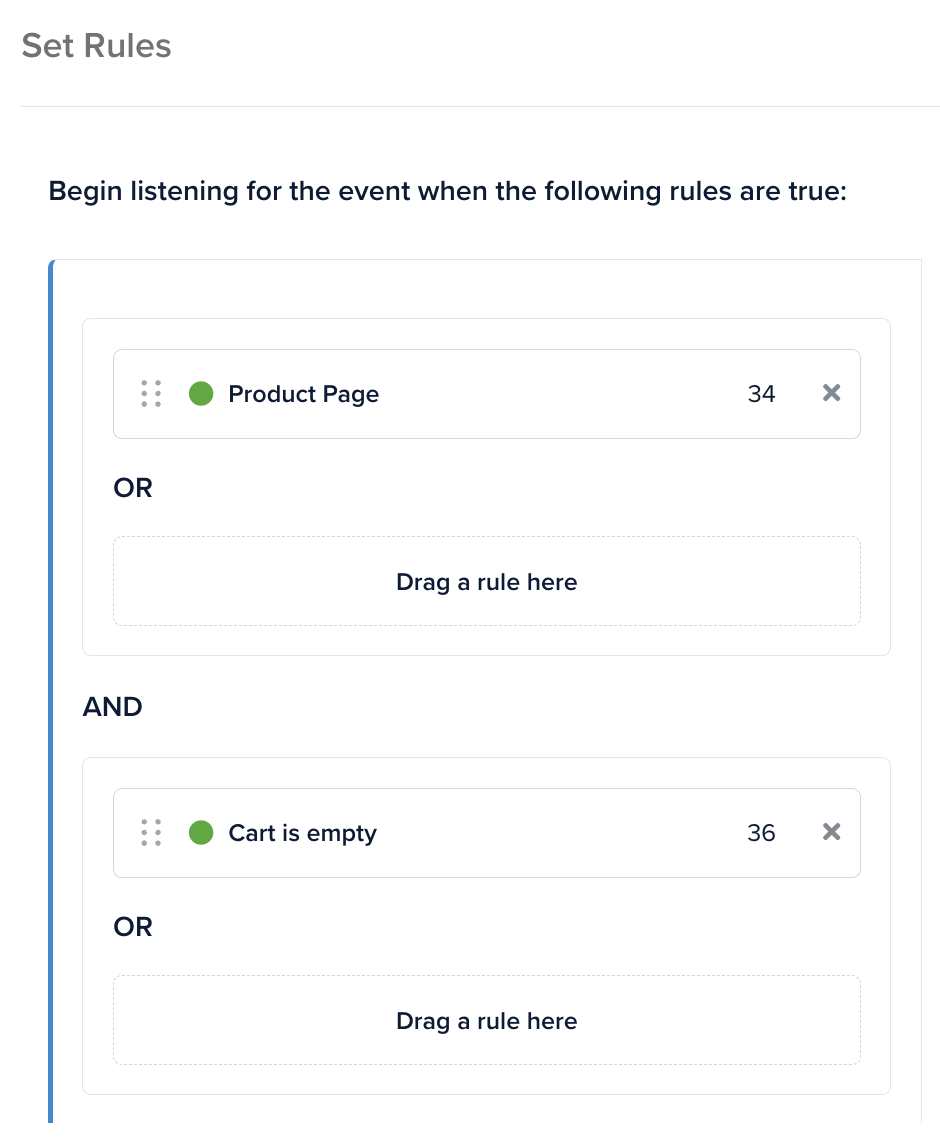Click the 36 count on Cart is empty

tap(761, 833)
